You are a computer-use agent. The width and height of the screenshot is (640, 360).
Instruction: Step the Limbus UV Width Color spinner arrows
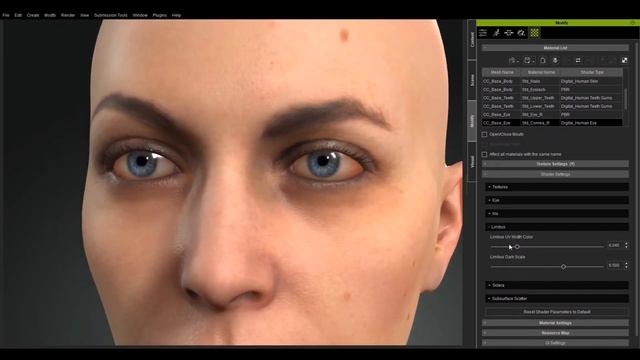pos(627,246)
